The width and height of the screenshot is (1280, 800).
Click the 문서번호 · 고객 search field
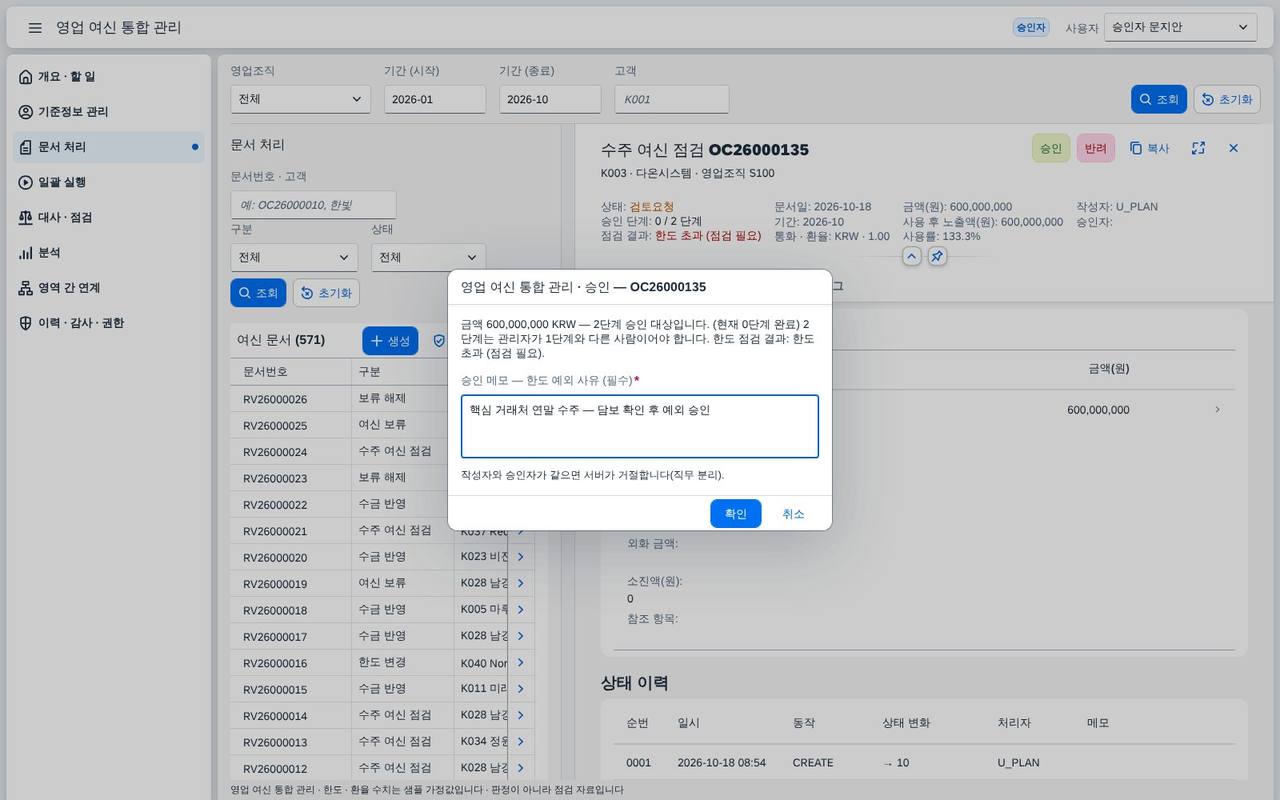313,205
